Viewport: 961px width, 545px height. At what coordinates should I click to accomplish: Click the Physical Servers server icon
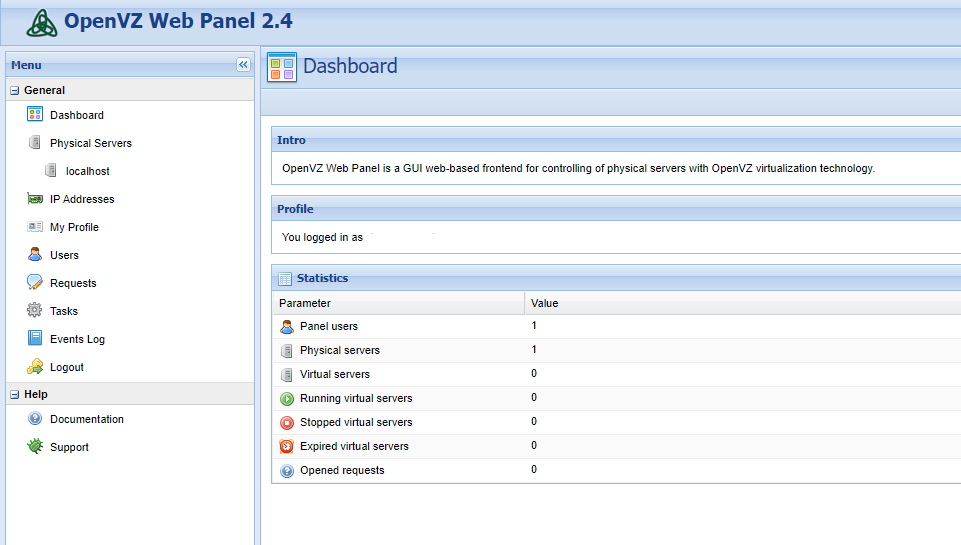[x=35, y=142]
